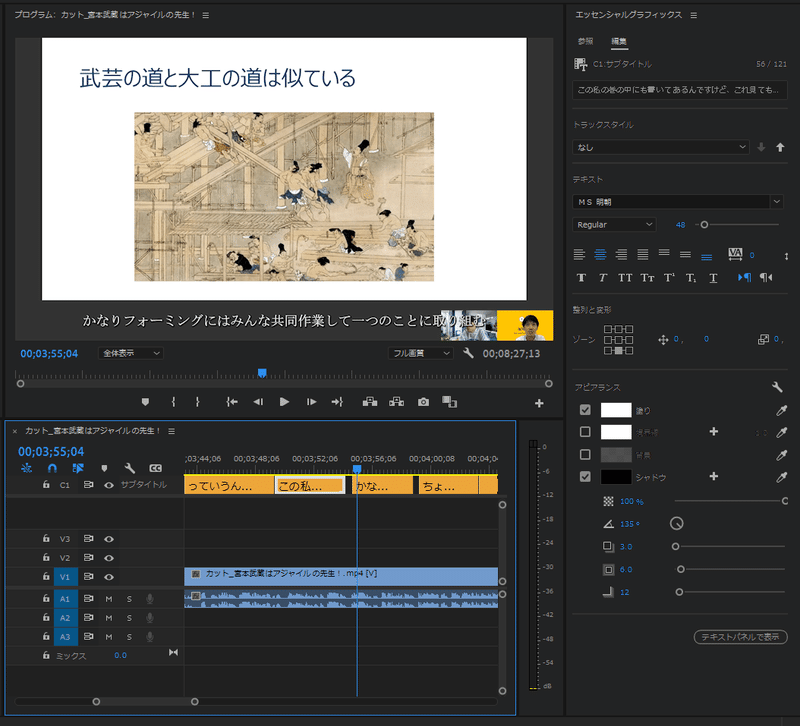The height and width of the screenshot is (726, 800).
Task: Click the Lift button in the Program monitor
Action: coord(370,402)
